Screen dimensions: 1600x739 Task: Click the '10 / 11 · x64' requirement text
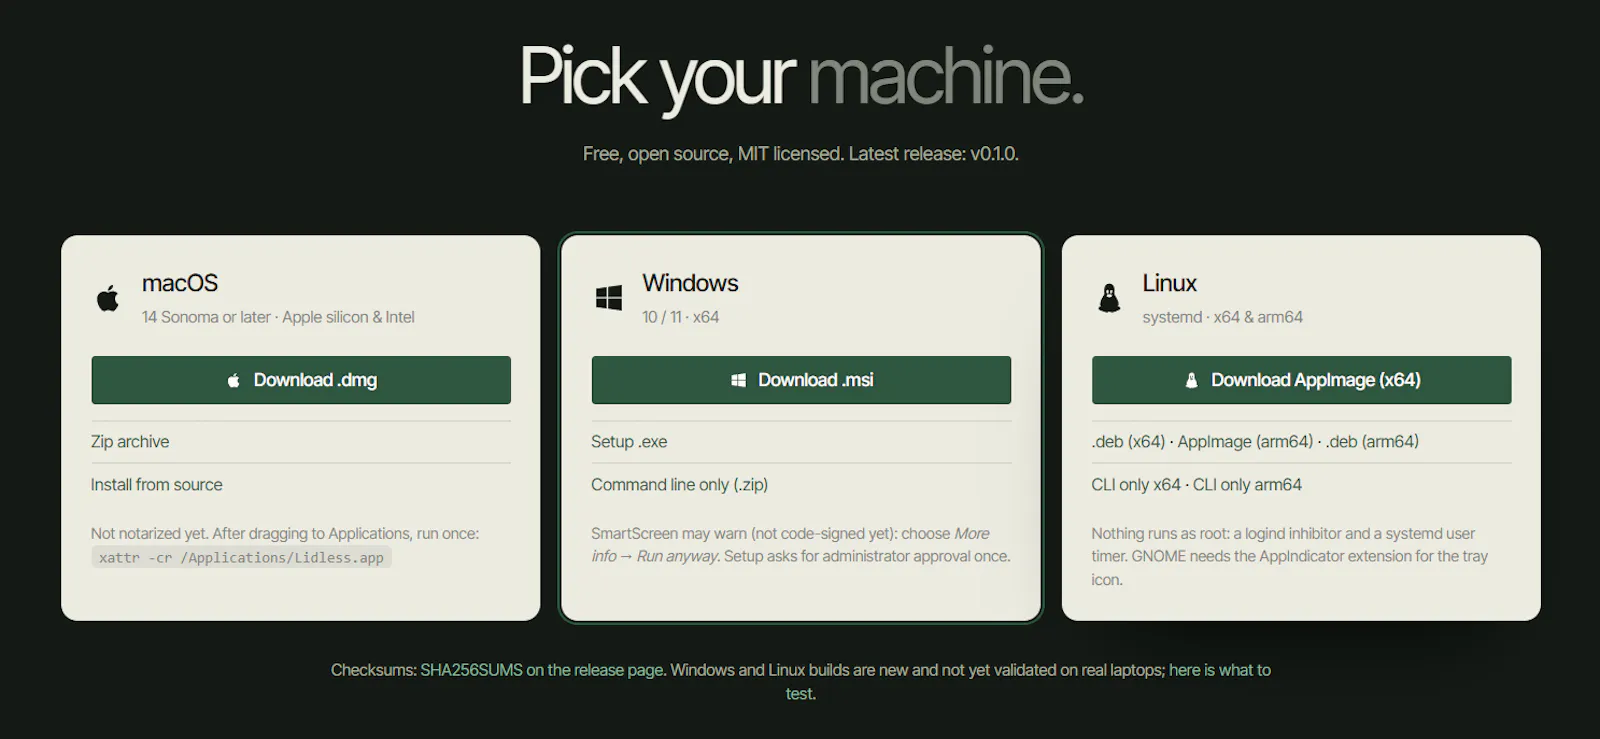(x=680, y=317)
